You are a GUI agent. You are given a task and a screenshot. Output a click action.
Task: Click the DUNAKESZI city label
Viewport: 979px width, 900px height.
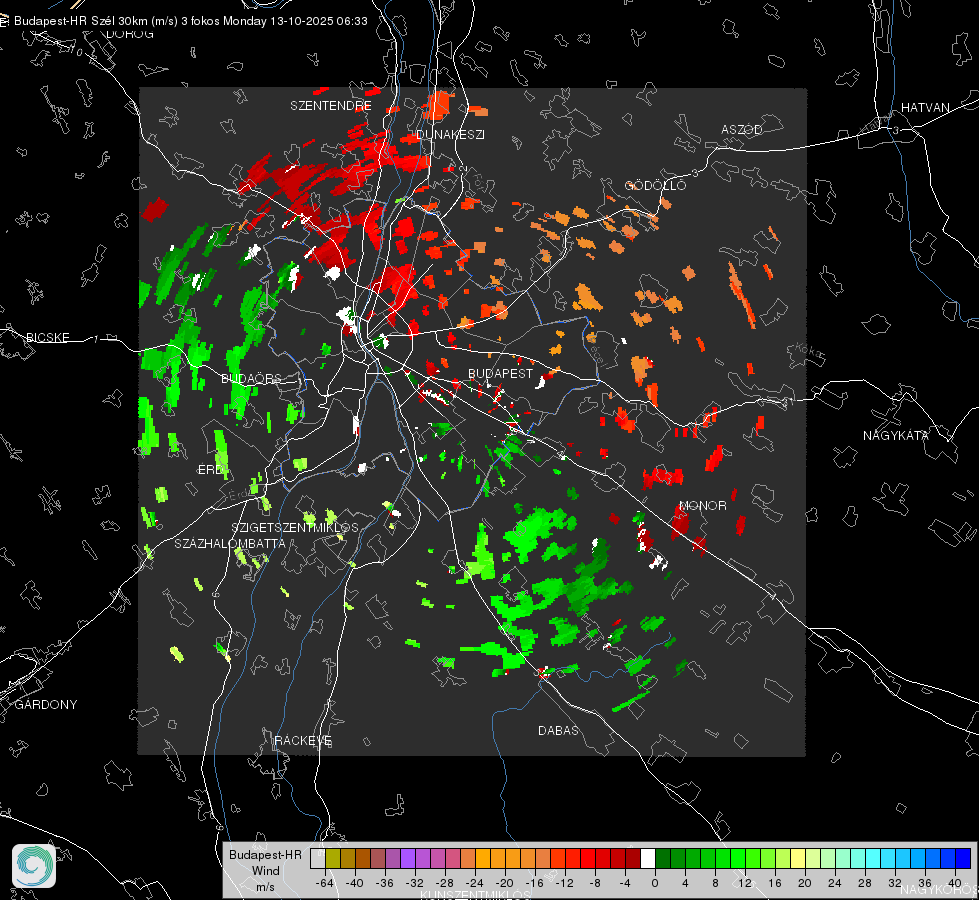(x=450, y=135)
